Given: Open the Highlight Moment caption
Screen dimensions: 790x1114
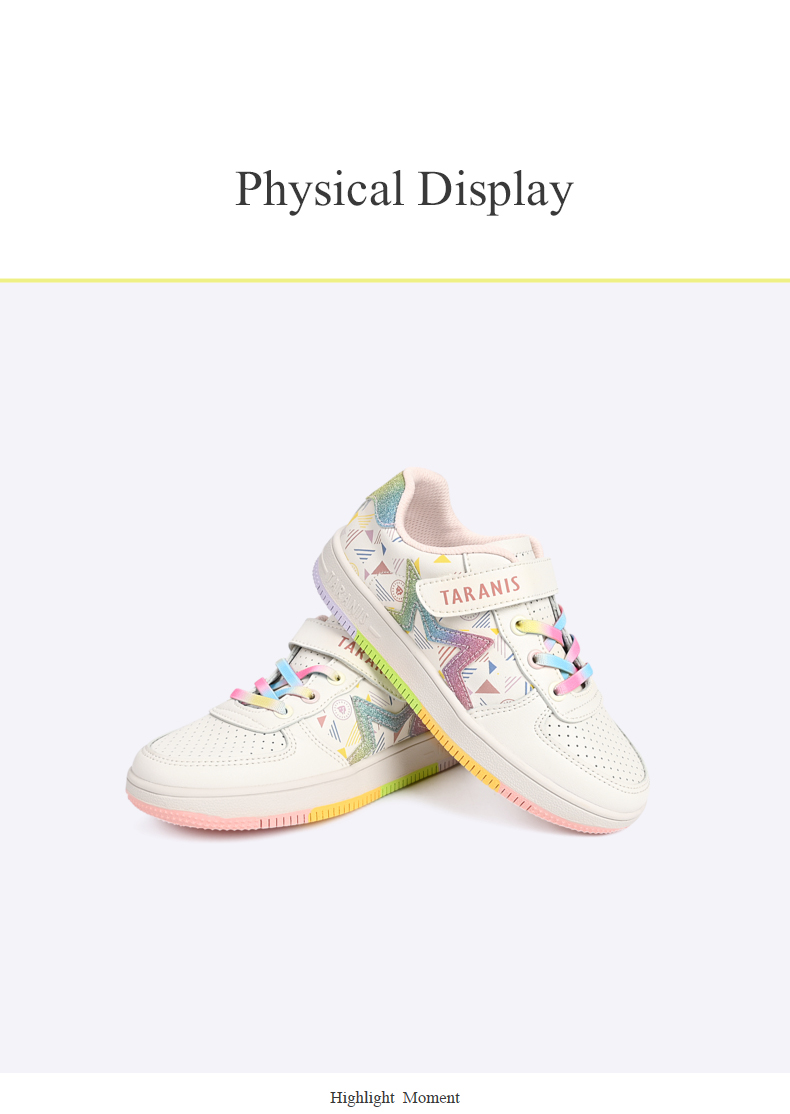Looking at the screenshot, I should tap(395, 1098).
